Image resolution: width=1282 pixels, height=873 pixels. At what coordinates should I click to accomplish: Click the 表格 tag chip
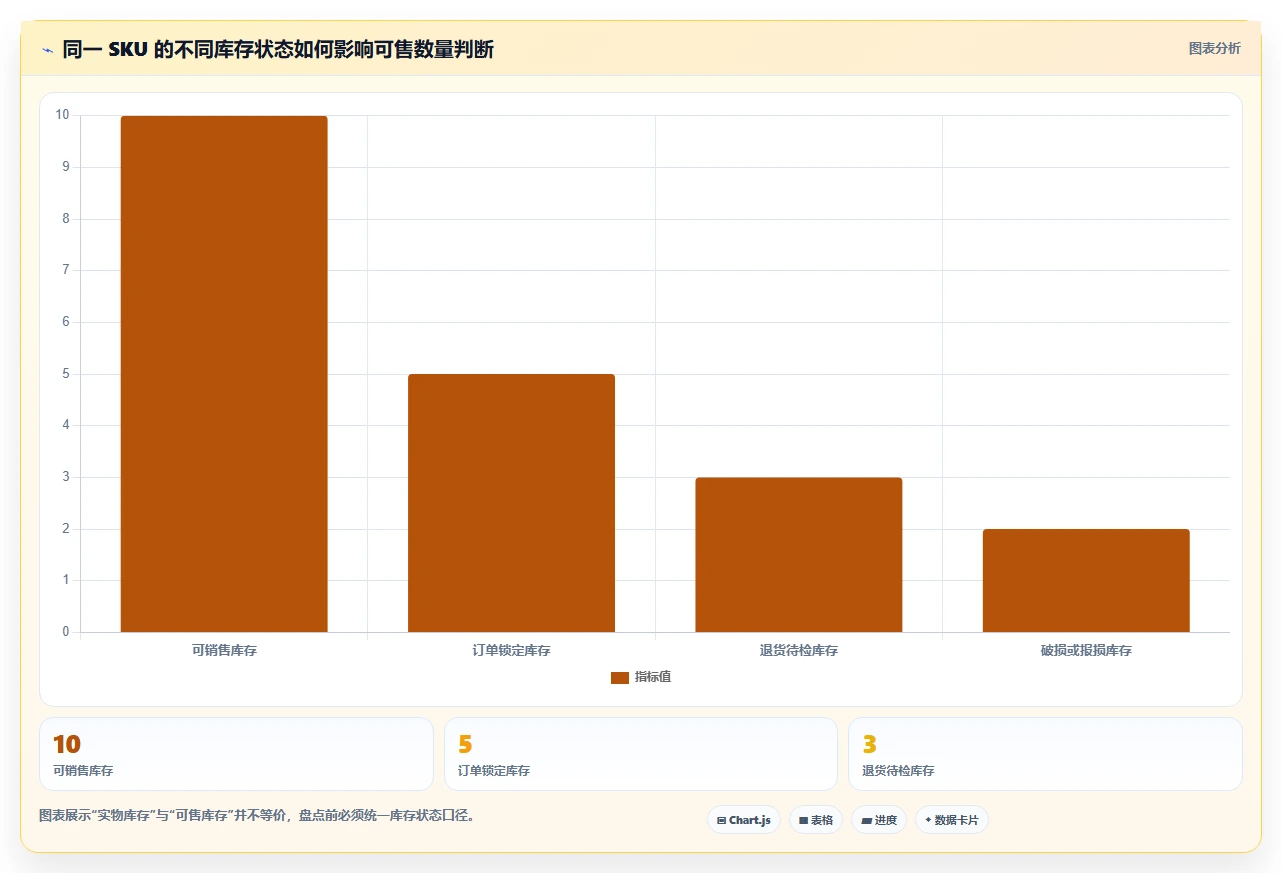(x=816, y=820)
